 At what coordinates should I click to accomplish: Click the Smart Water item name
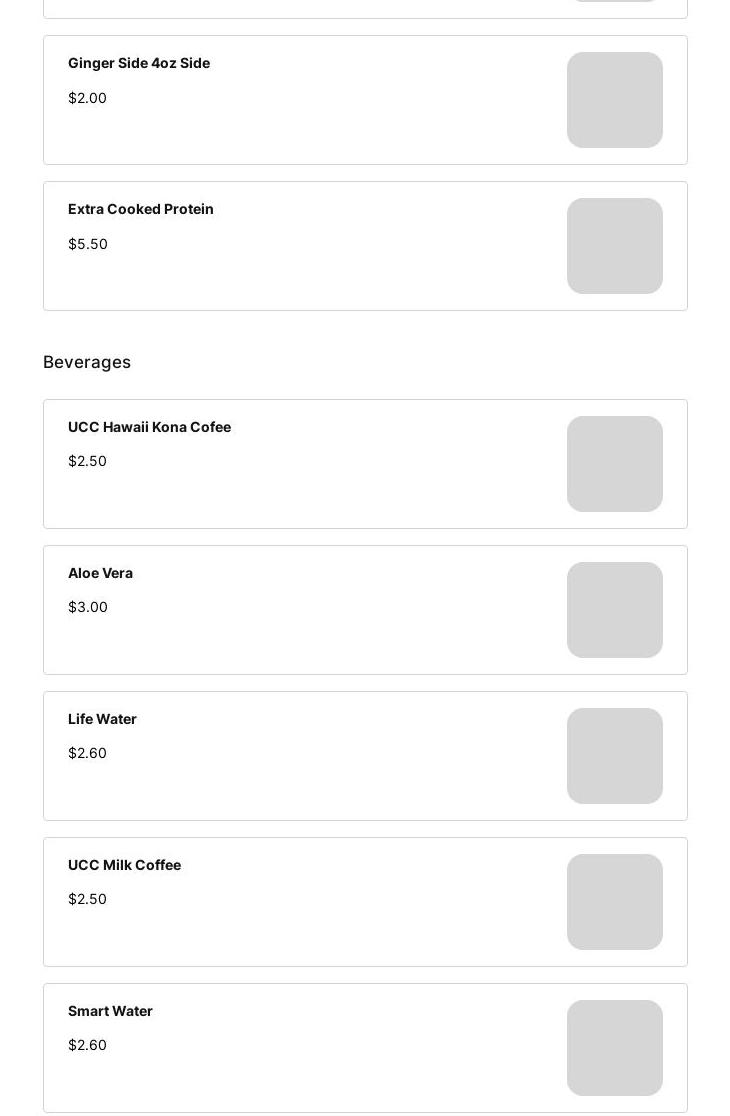110,1011
